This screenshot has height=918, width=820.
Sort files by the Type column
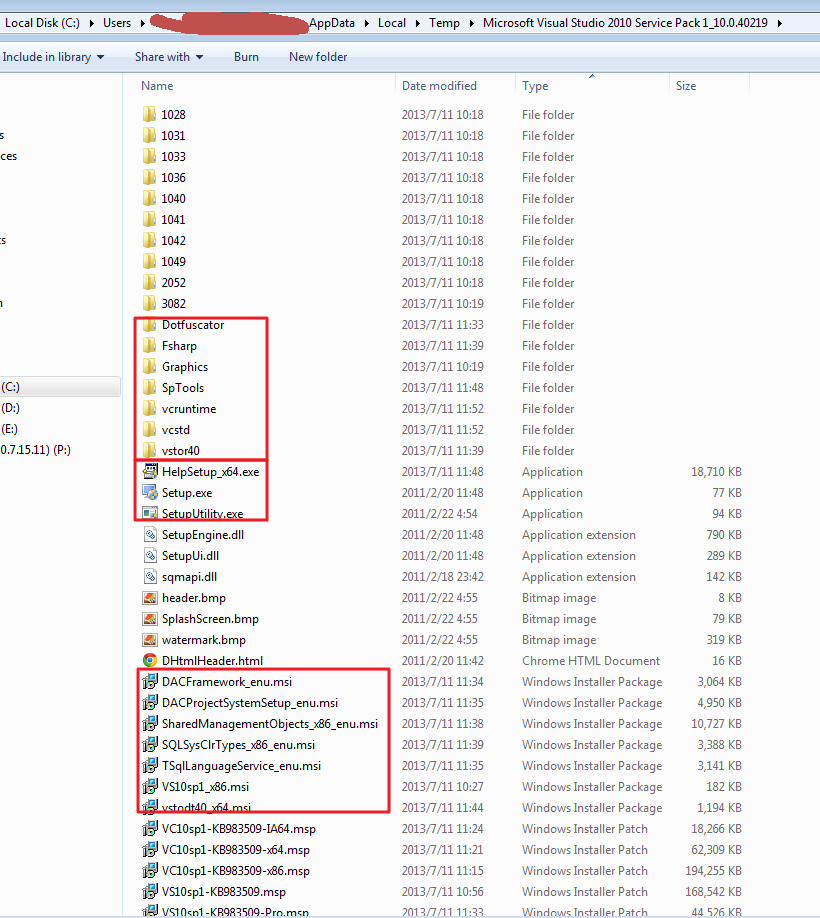click(535, 85)
